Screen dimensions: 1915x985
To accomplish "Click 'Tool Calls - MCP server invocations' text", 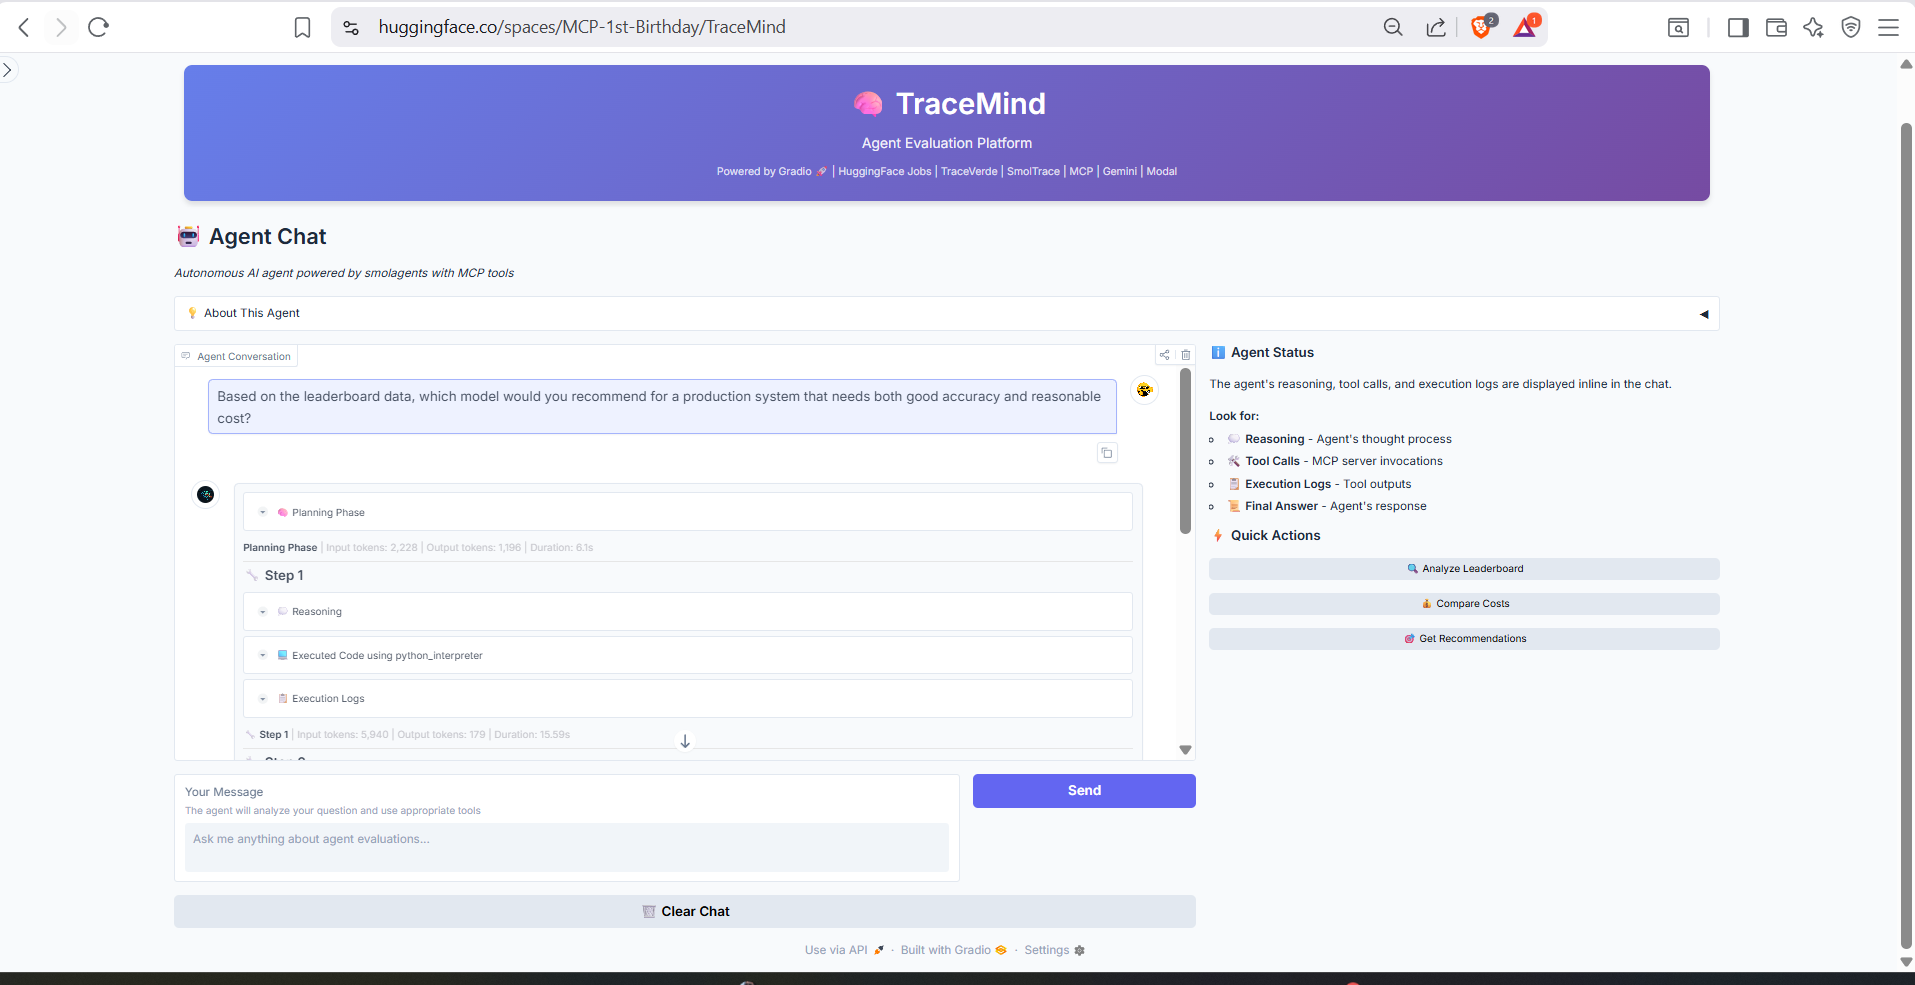I will click(x=1343, y=461).
